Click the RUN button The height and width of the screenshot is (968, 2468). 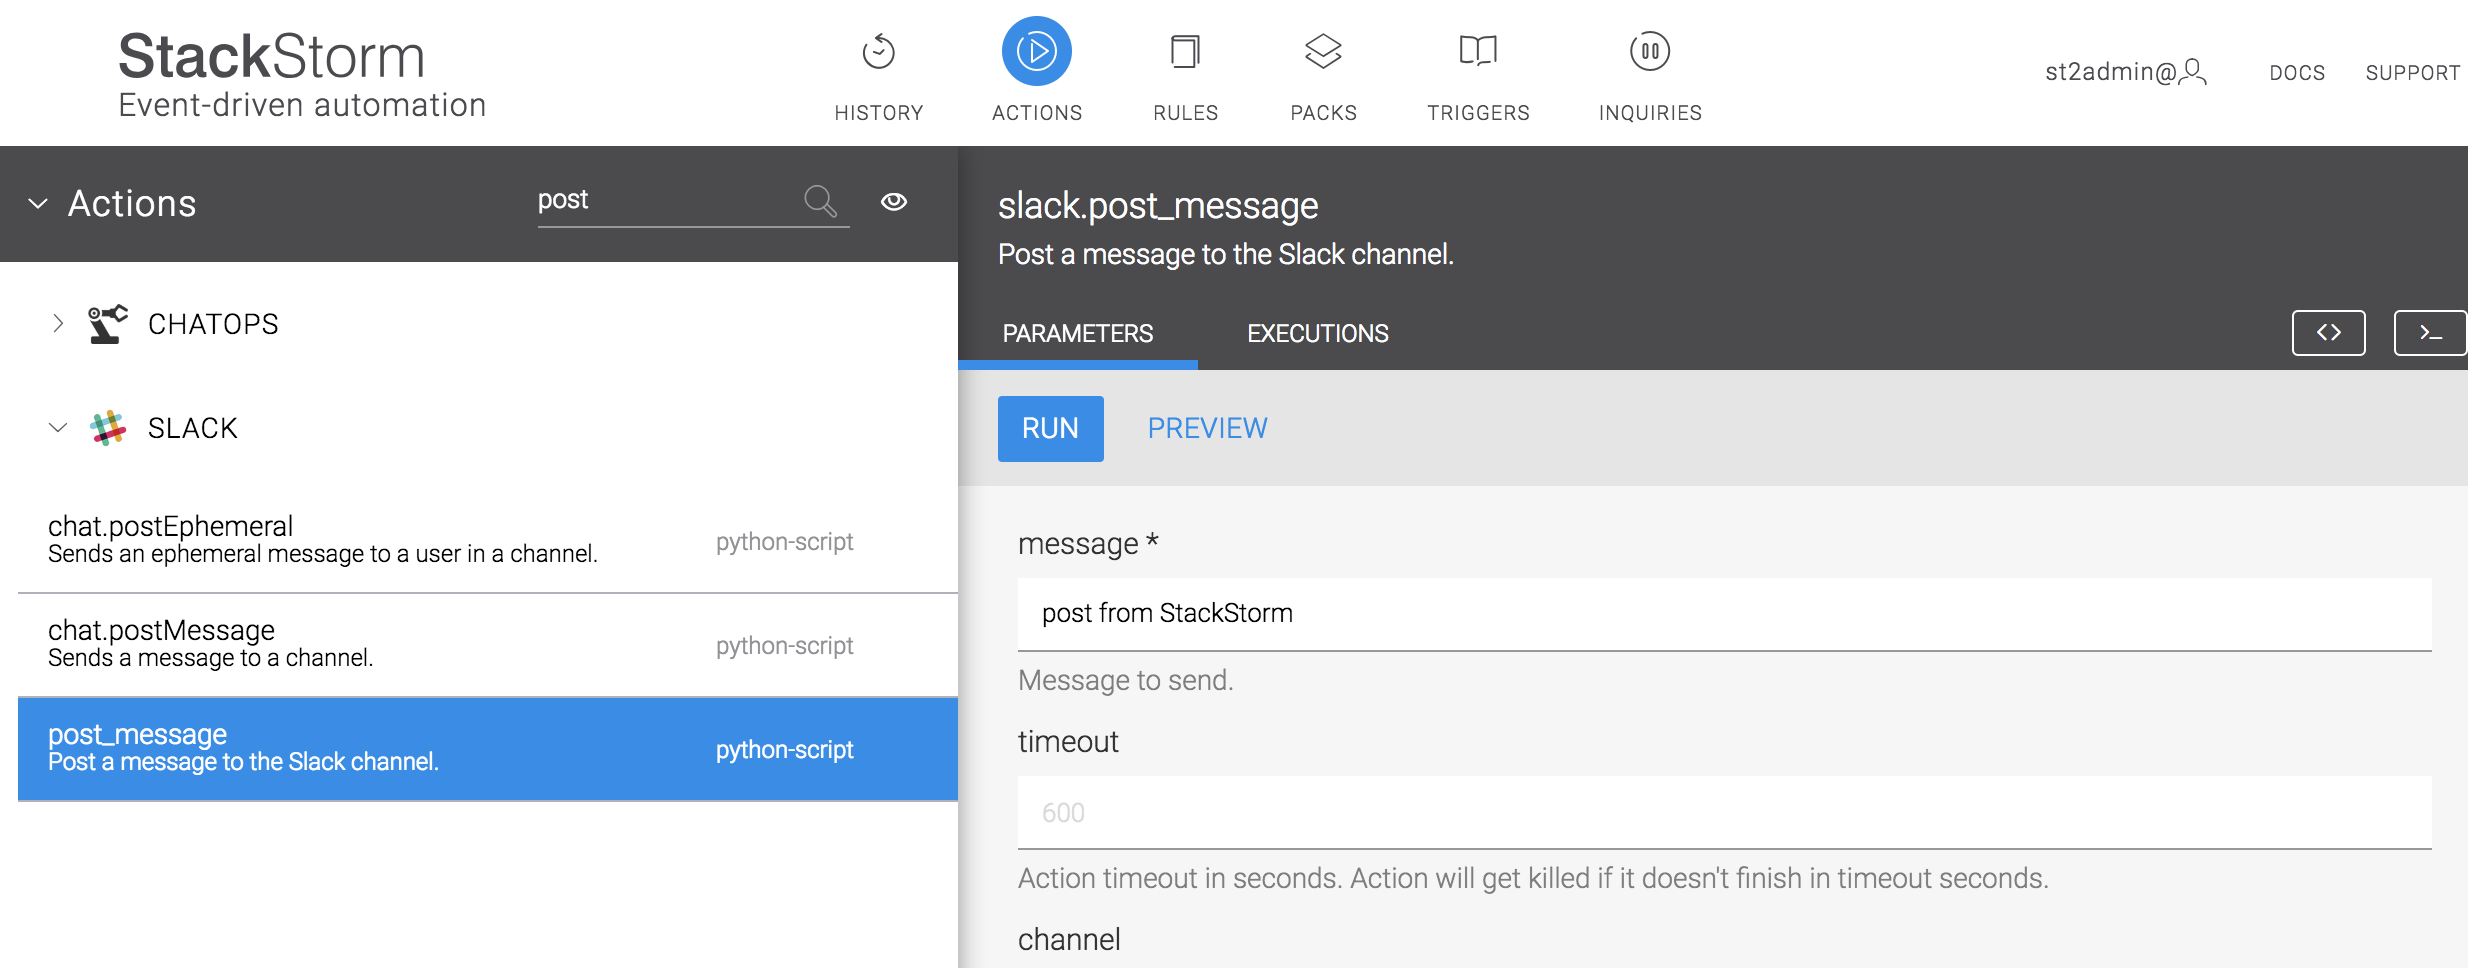[x=1051, y=428]
